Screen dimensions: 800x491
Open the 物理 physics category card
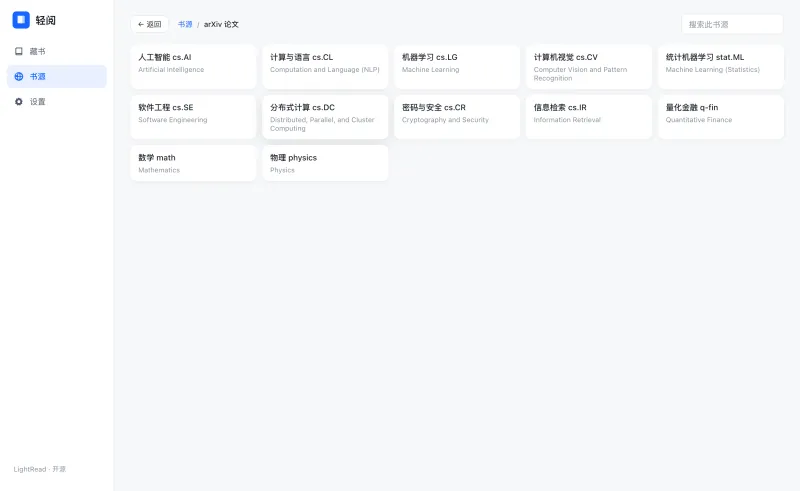click(325, 163)
